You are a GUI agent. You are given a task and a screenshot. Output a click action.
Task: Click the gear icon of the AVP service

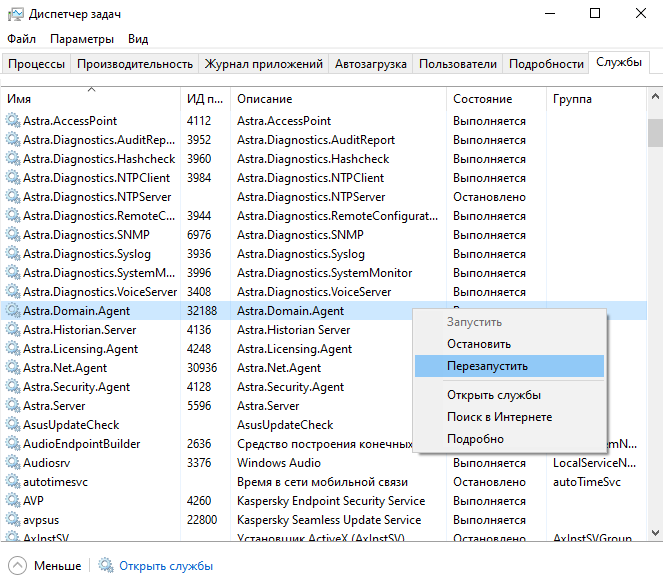click(x=13, y=501)
